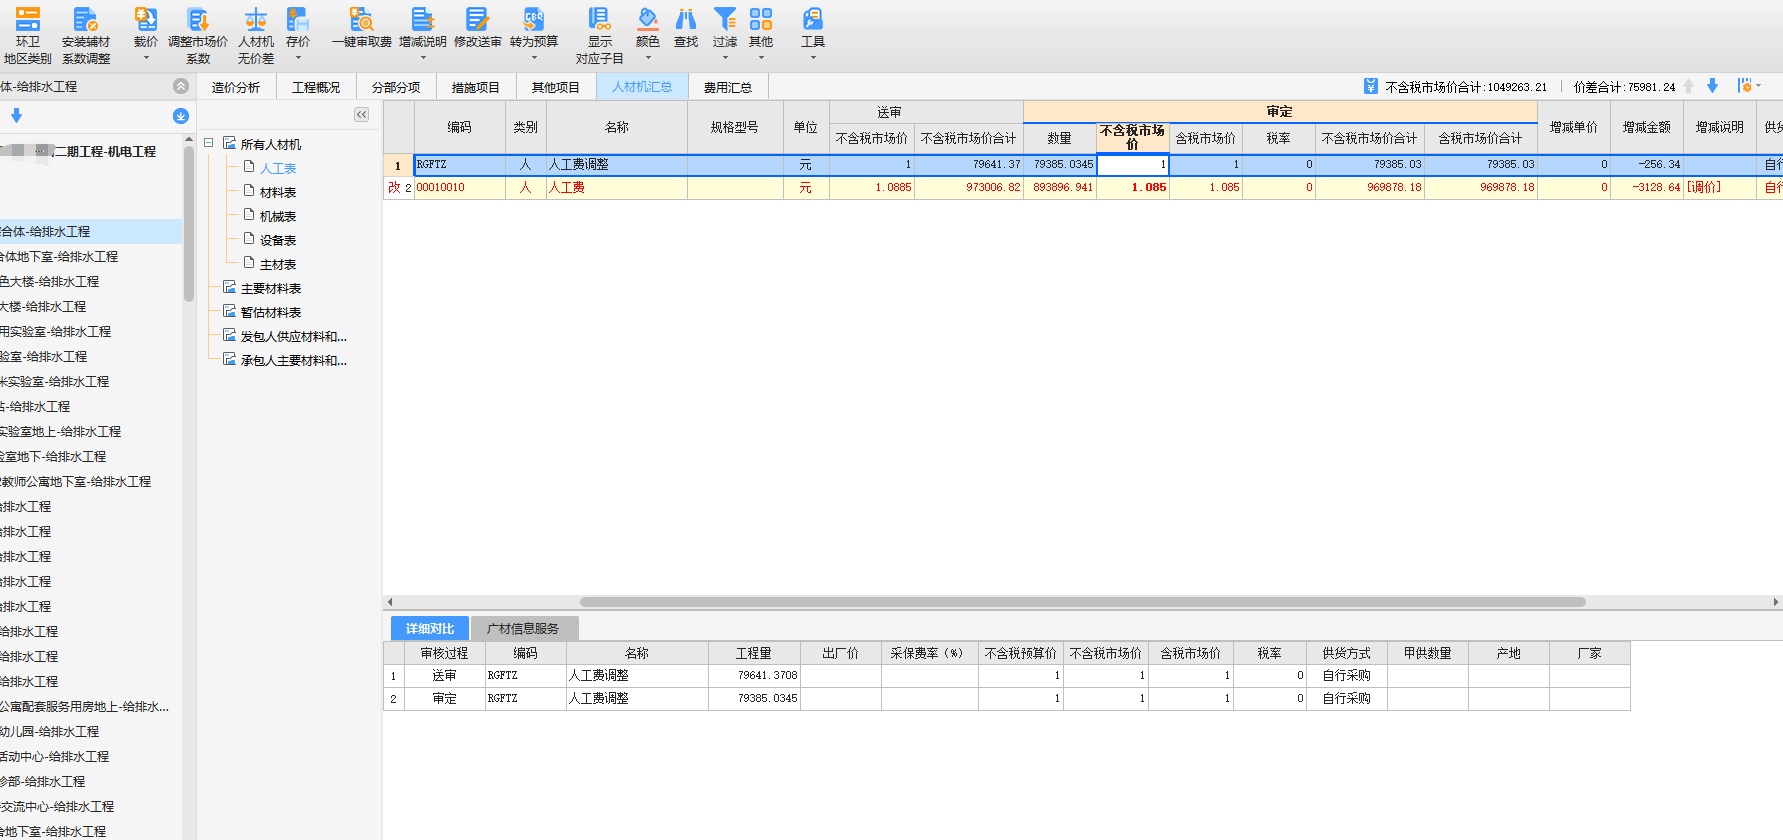The width and height of the screenshot is (1783, 840).
Task: Open 安装辅材系数调整 tool
Action: [86, 18]
